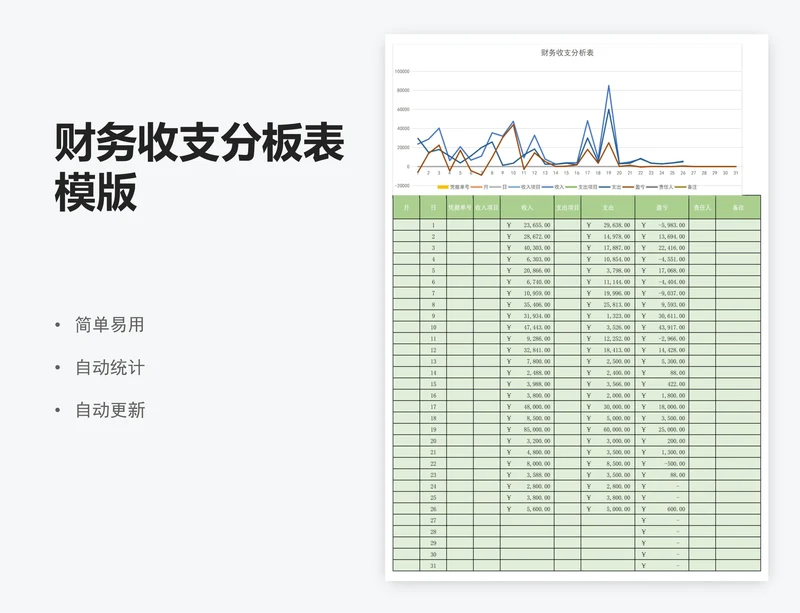The width and height of the screenshot is (800, 613).
Task: Click the income cell 48,000.00
Action: 527,407
